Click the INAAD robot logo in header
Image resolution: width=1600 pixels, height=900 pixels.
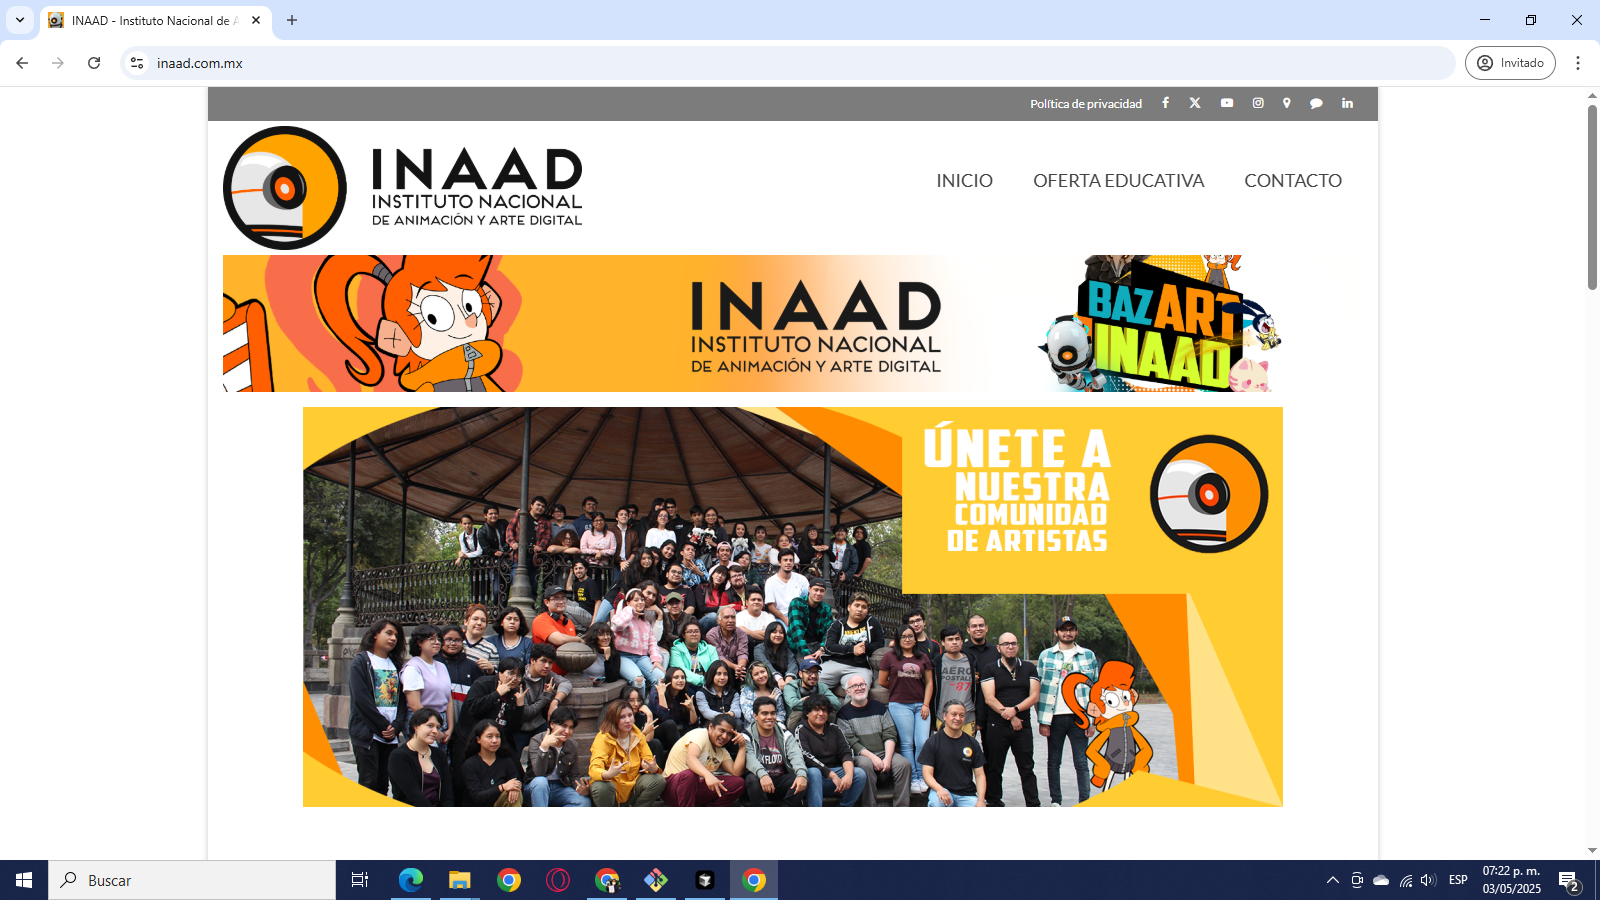point(285,188)
